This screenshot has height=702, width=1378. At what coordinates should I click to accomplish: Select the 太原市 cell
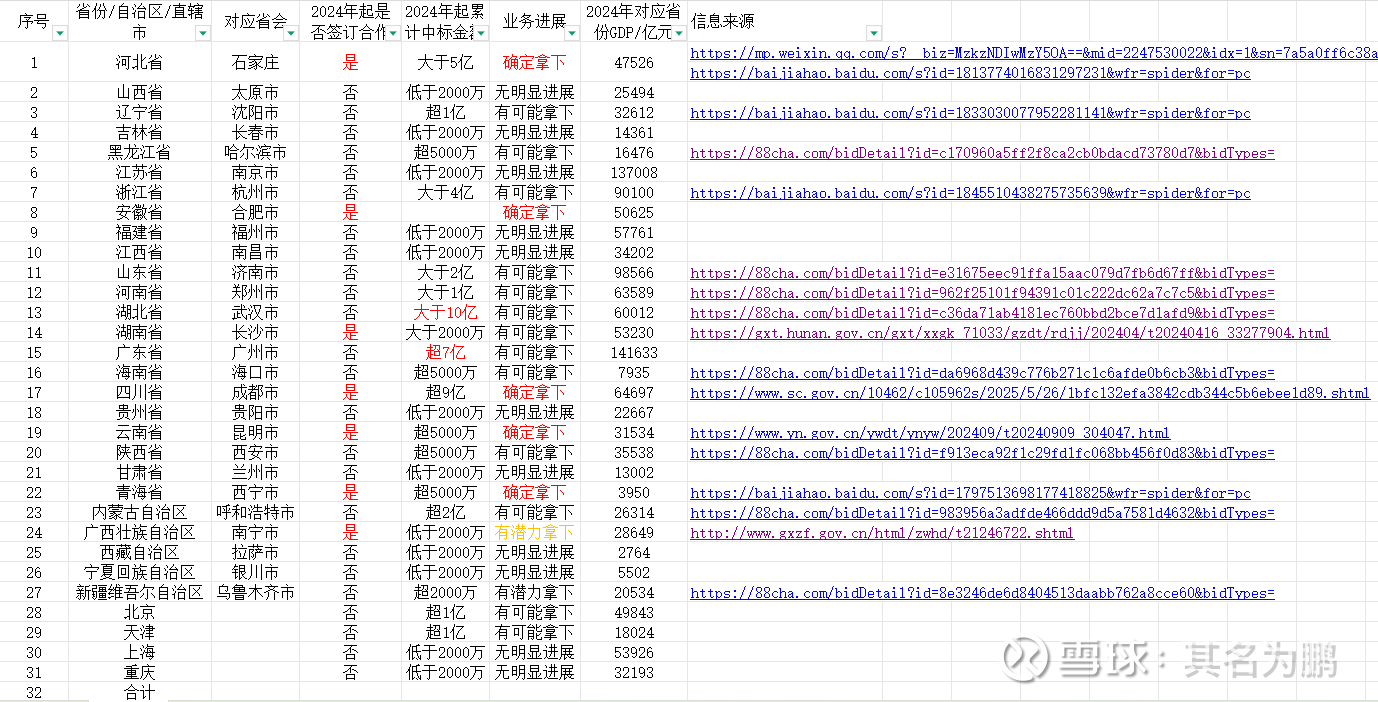[x=255, y=92]
